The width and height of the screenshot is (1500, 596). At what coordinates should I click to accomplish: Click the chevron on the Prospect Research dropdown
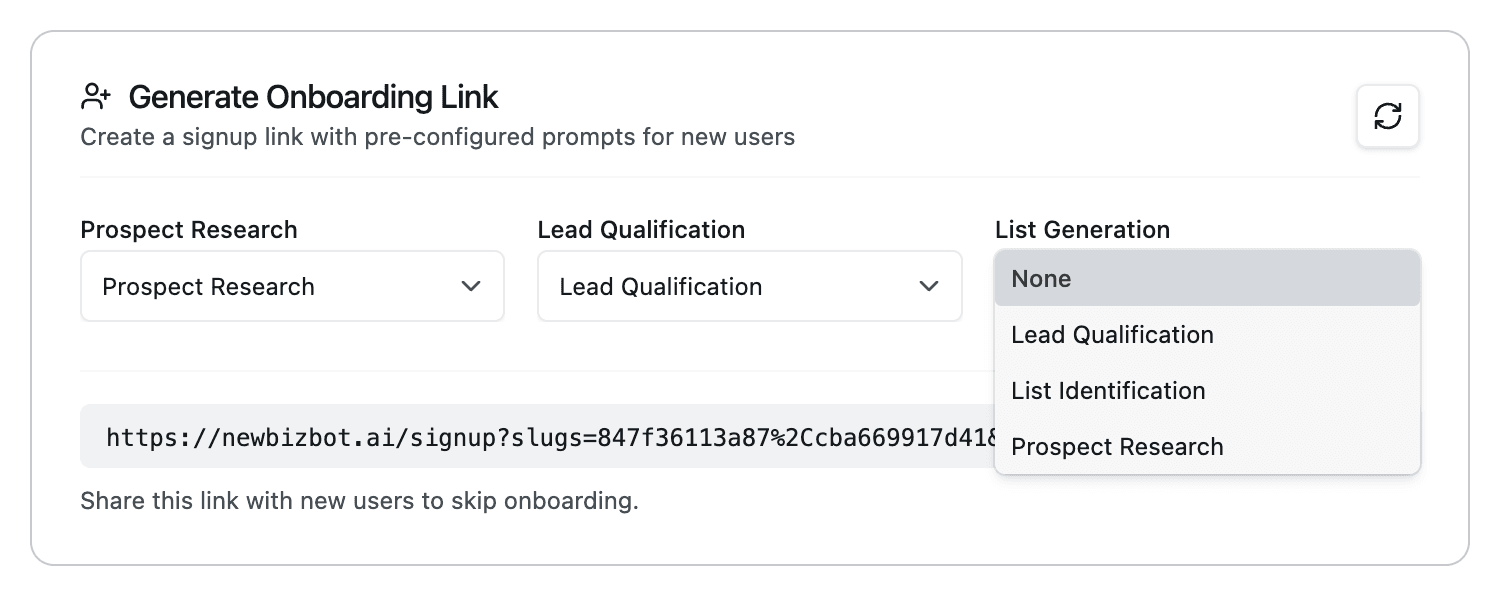pos(471,286)
